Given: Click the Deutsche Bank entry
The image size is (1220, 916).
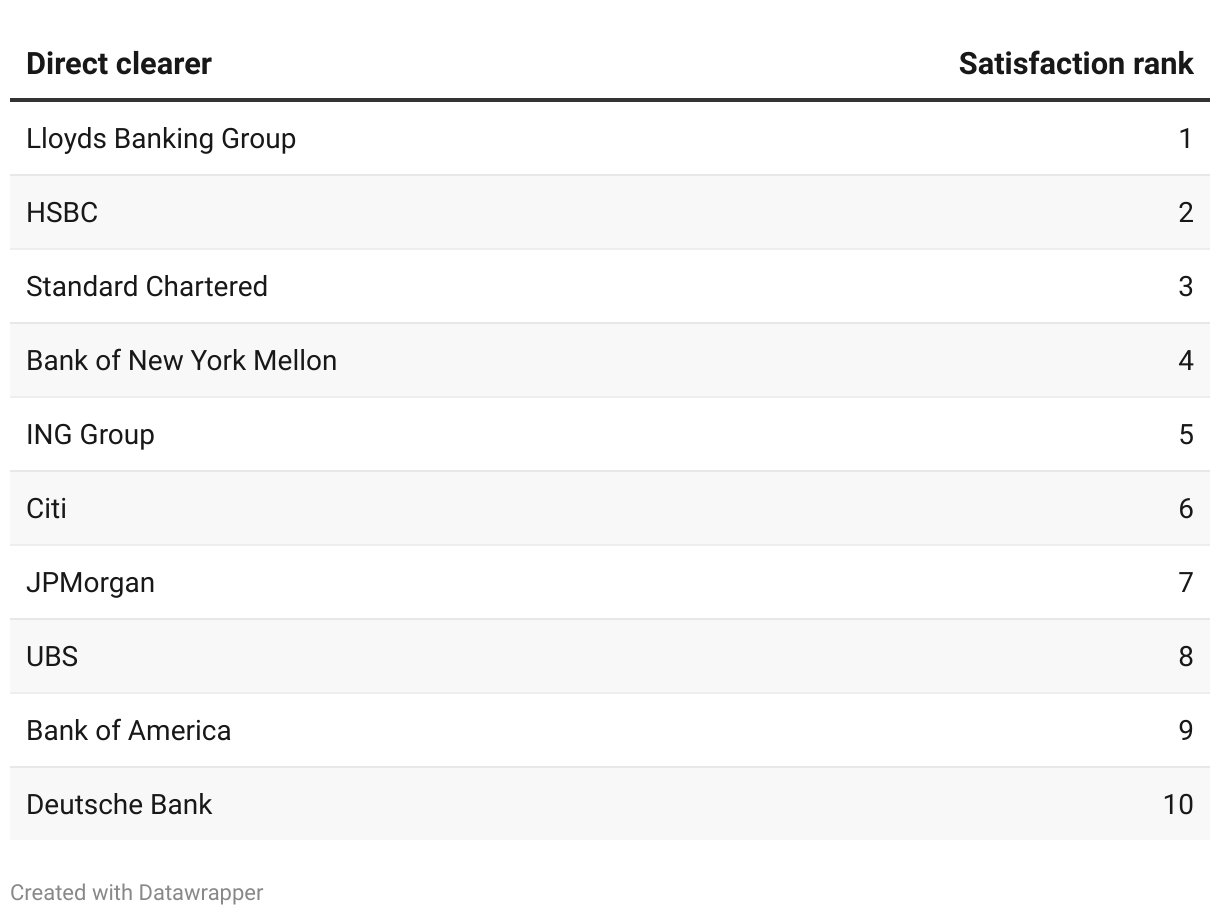Looking at the screenshot, I should [x=119, y=804].
